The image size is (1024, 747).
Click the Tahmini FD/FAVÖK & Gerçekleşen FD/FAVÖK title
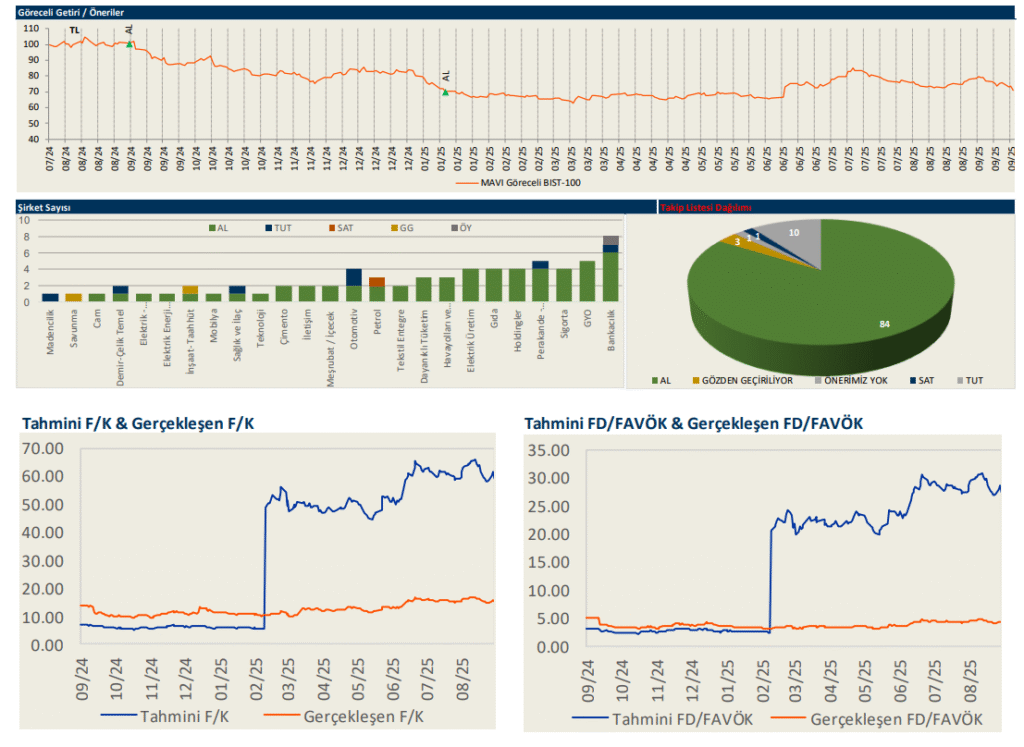coord(693,424)
